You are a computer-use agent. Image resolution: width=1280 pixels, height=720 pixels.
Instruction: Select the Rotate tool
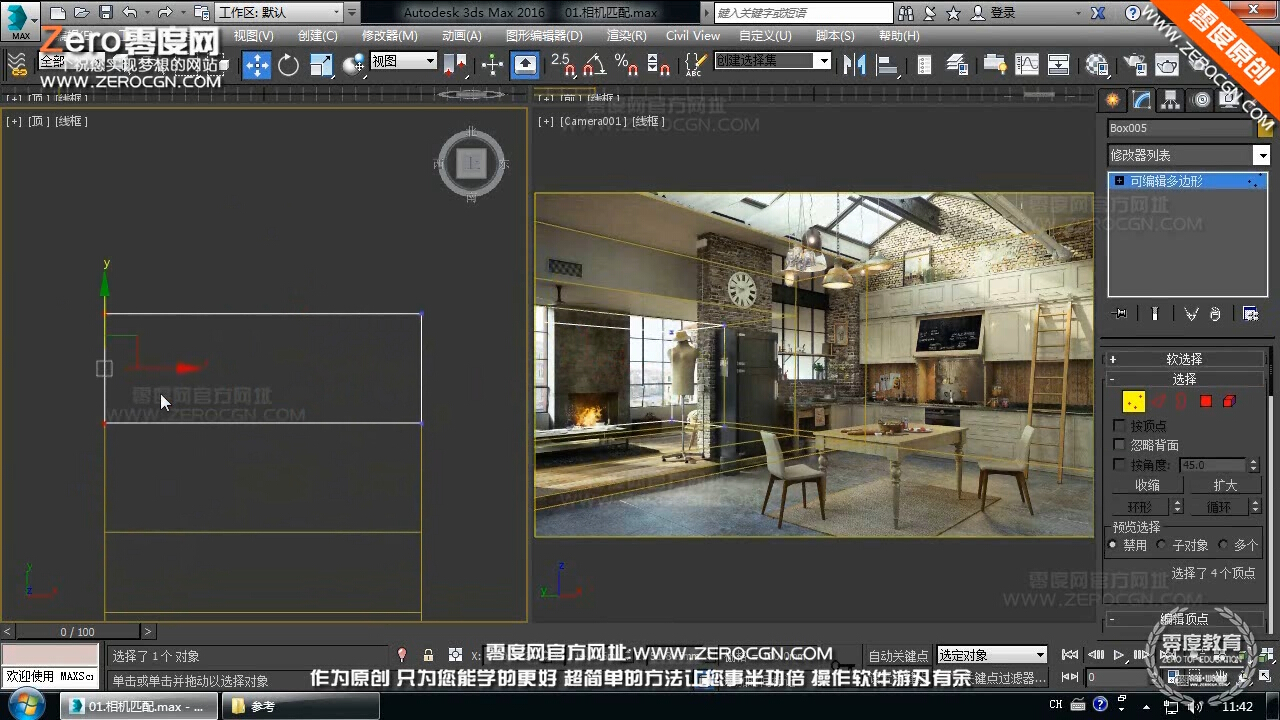(289, 65)
